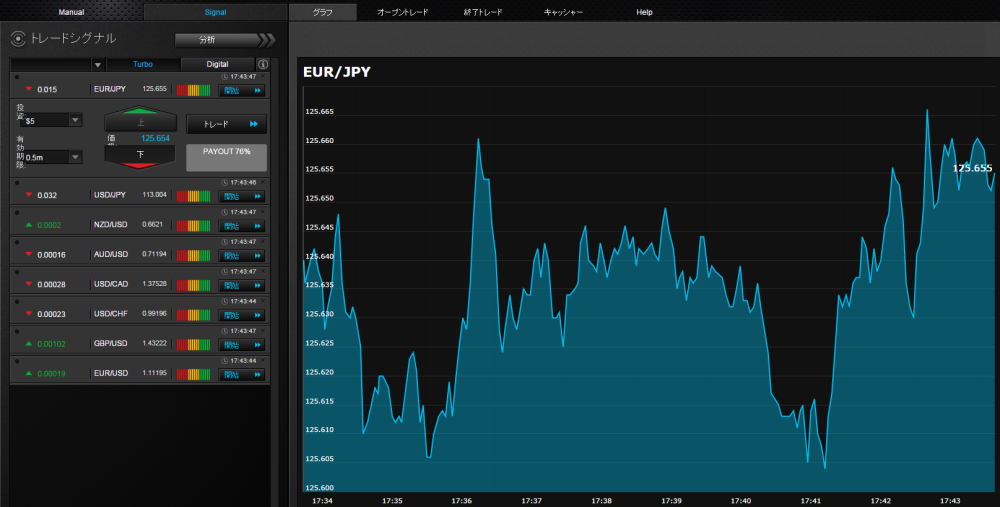Toggle the status dot on GBP/USD row

point(17,332)
